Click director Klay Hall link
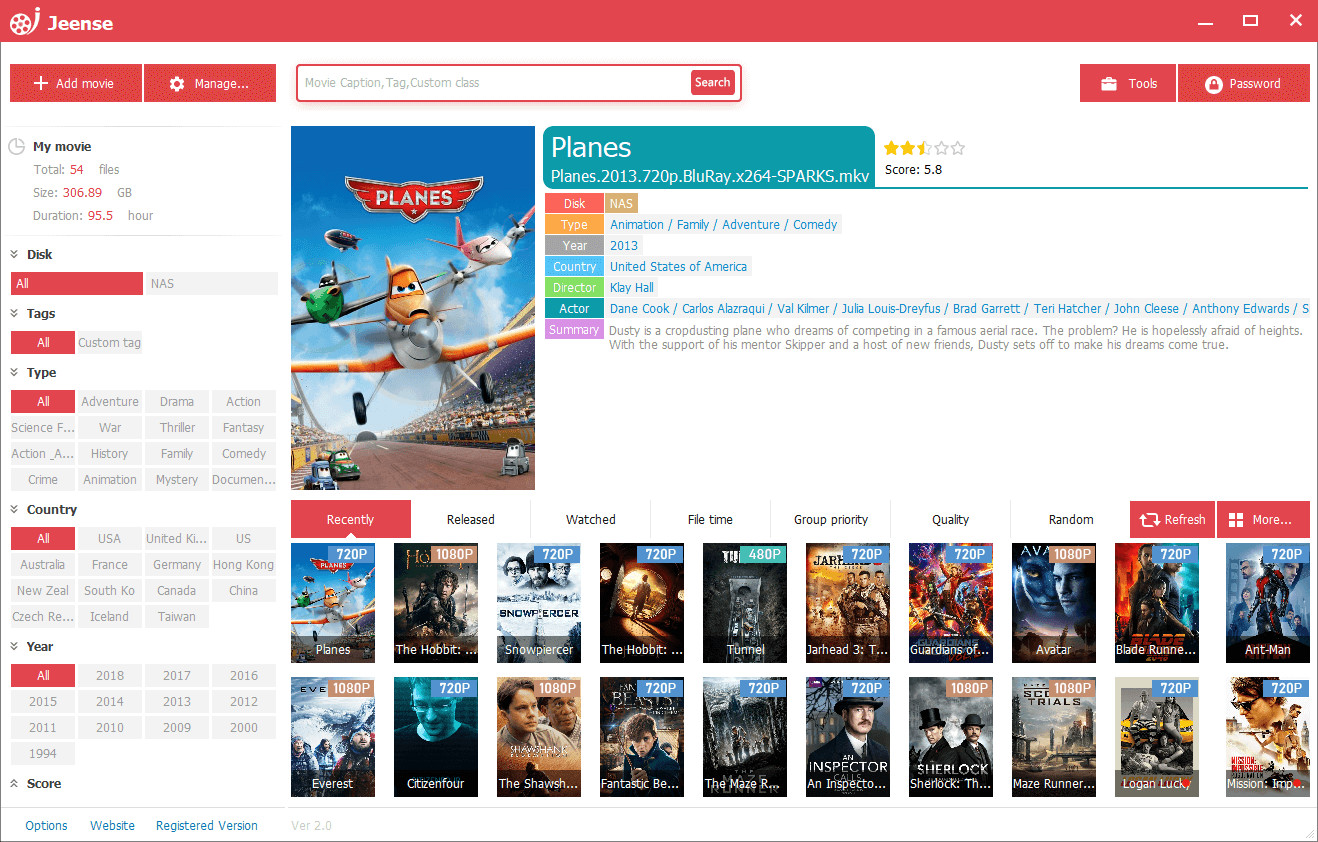Image resolution: width=1318 pixels, height=842 pixels. pos(632,288)
